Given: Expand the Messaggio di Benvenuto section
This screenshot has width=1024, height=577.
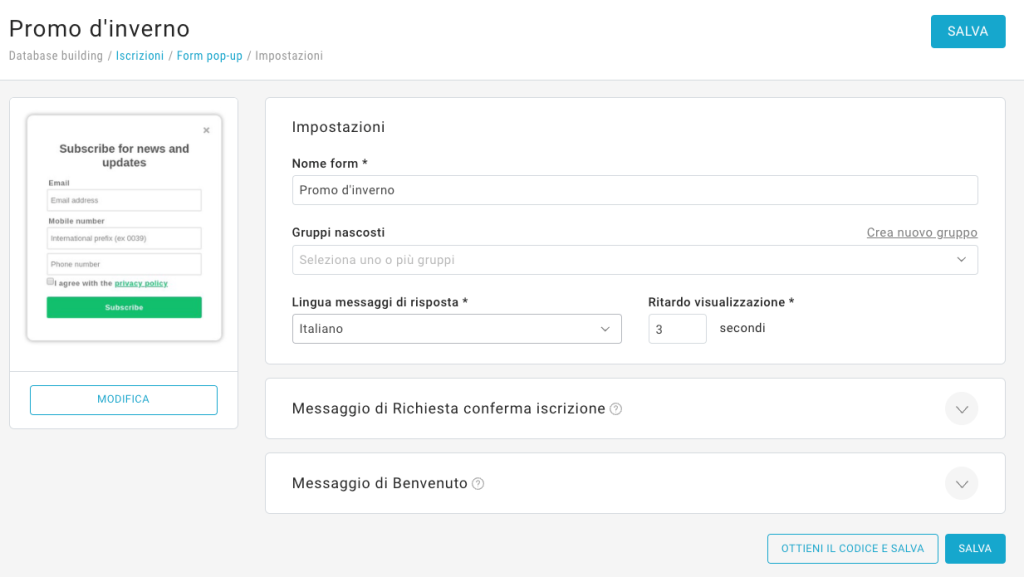Looking at the screenshot, I should tap(960, 484).
